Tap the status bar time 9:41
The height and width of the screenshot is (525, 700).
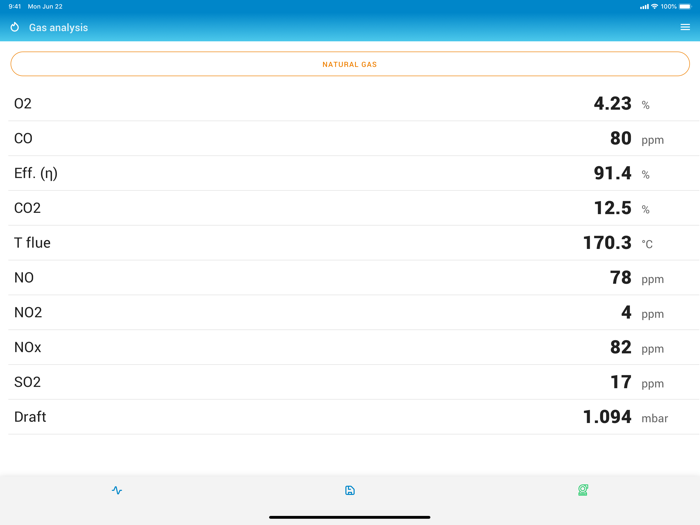point(15,6)
